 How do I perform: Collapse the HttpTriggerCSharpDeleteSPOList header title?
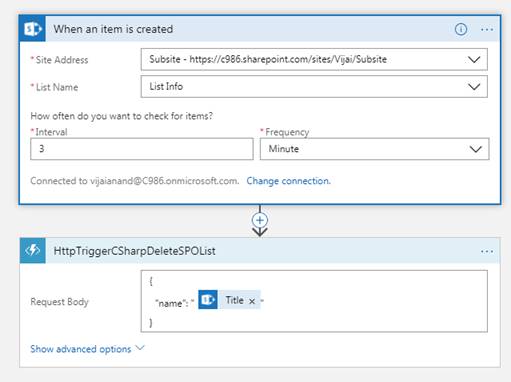(134, 251)
